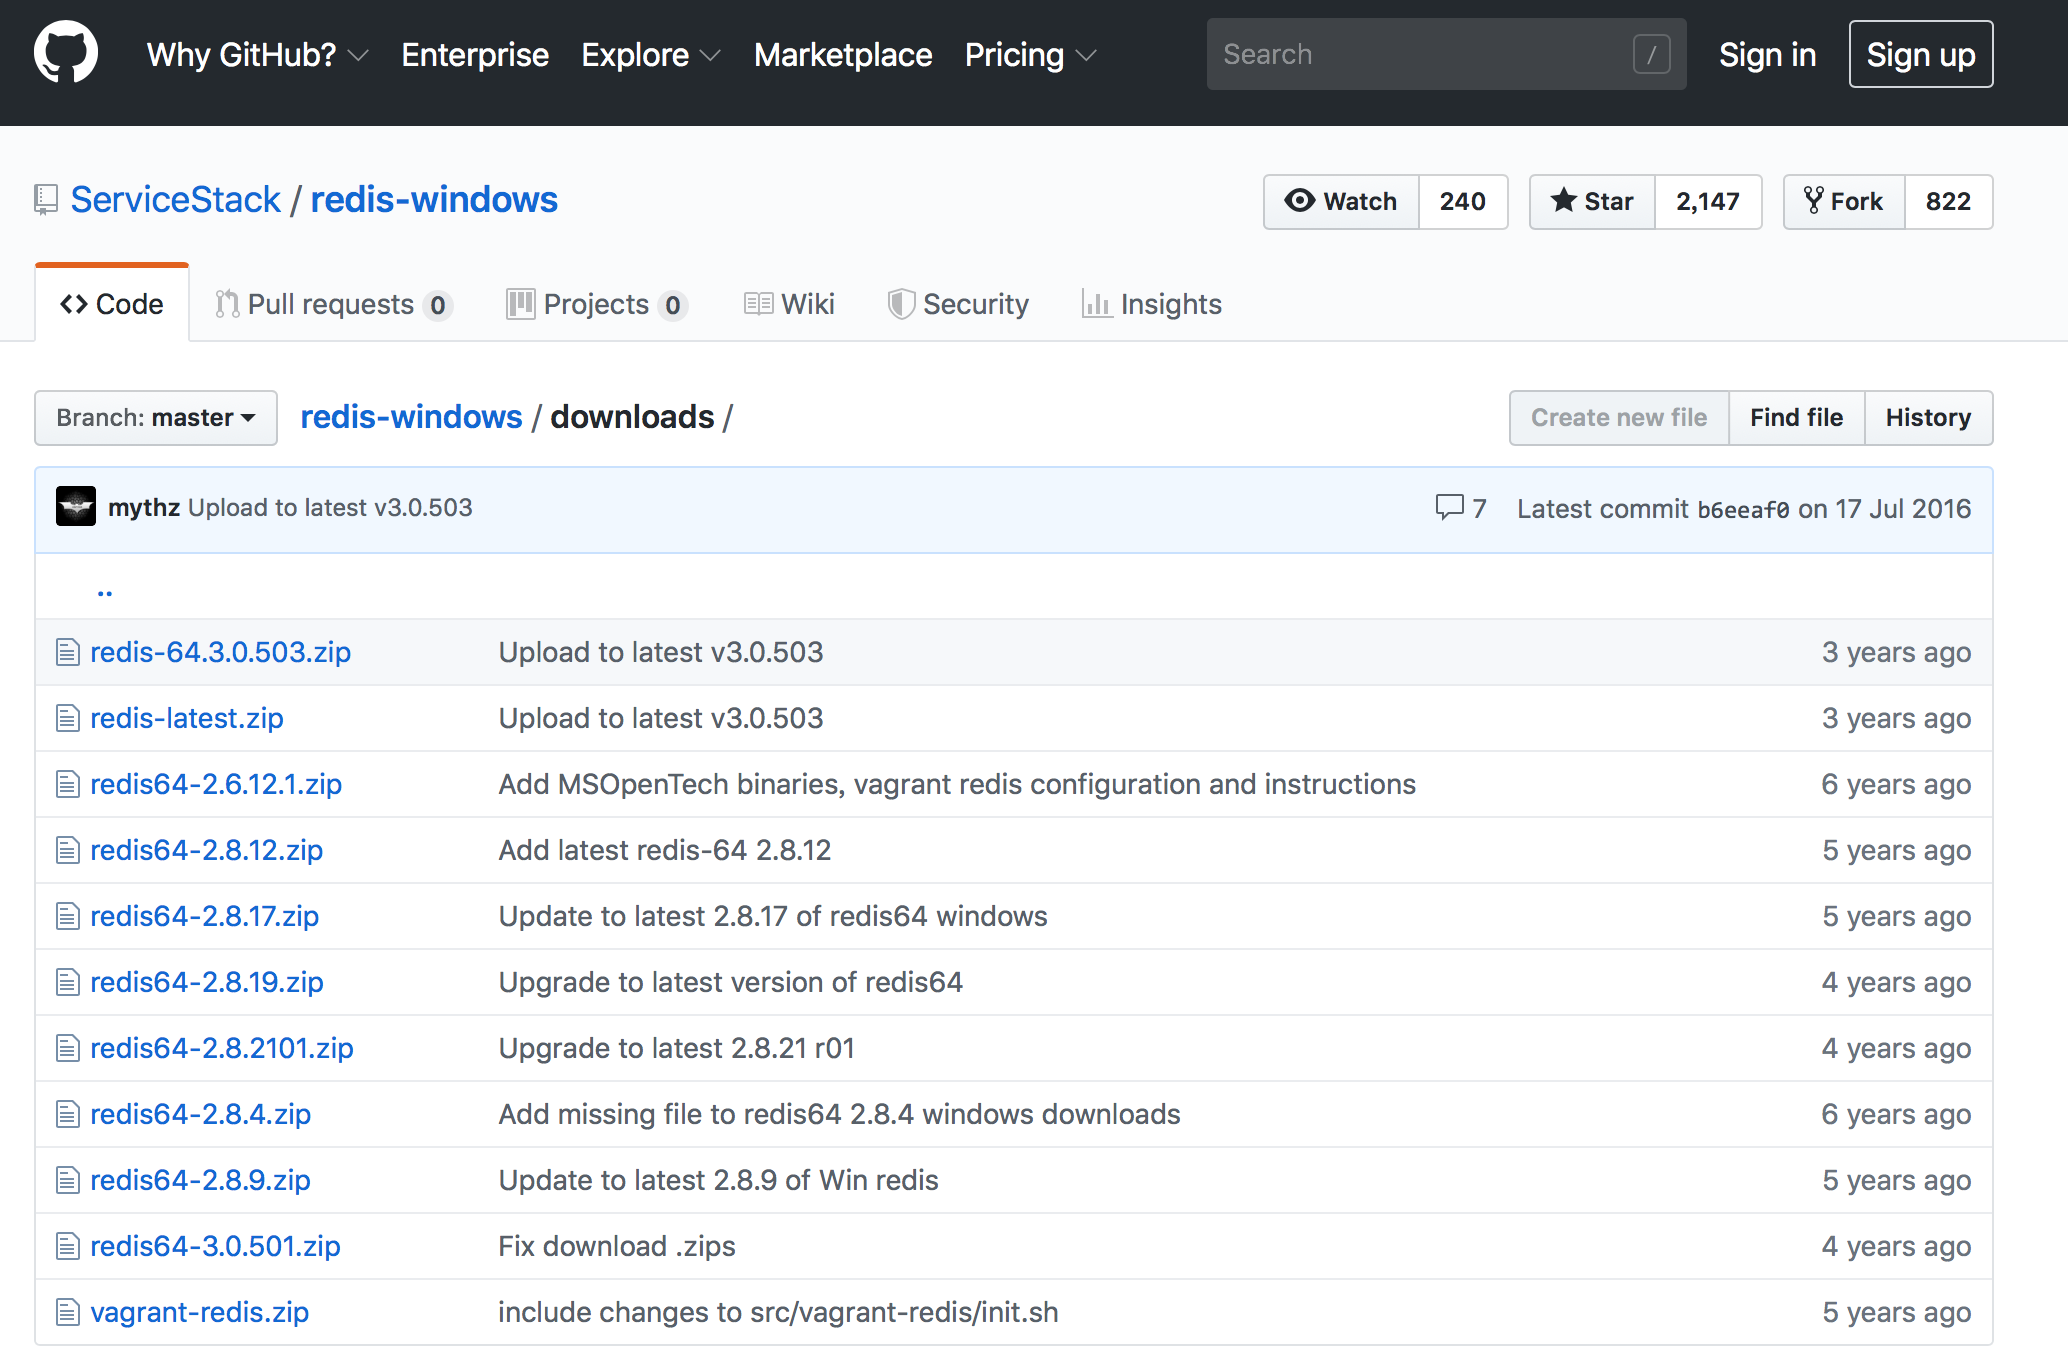Open vagrant-redis.zip file

pyautogui.click(x=199, y=1312)
